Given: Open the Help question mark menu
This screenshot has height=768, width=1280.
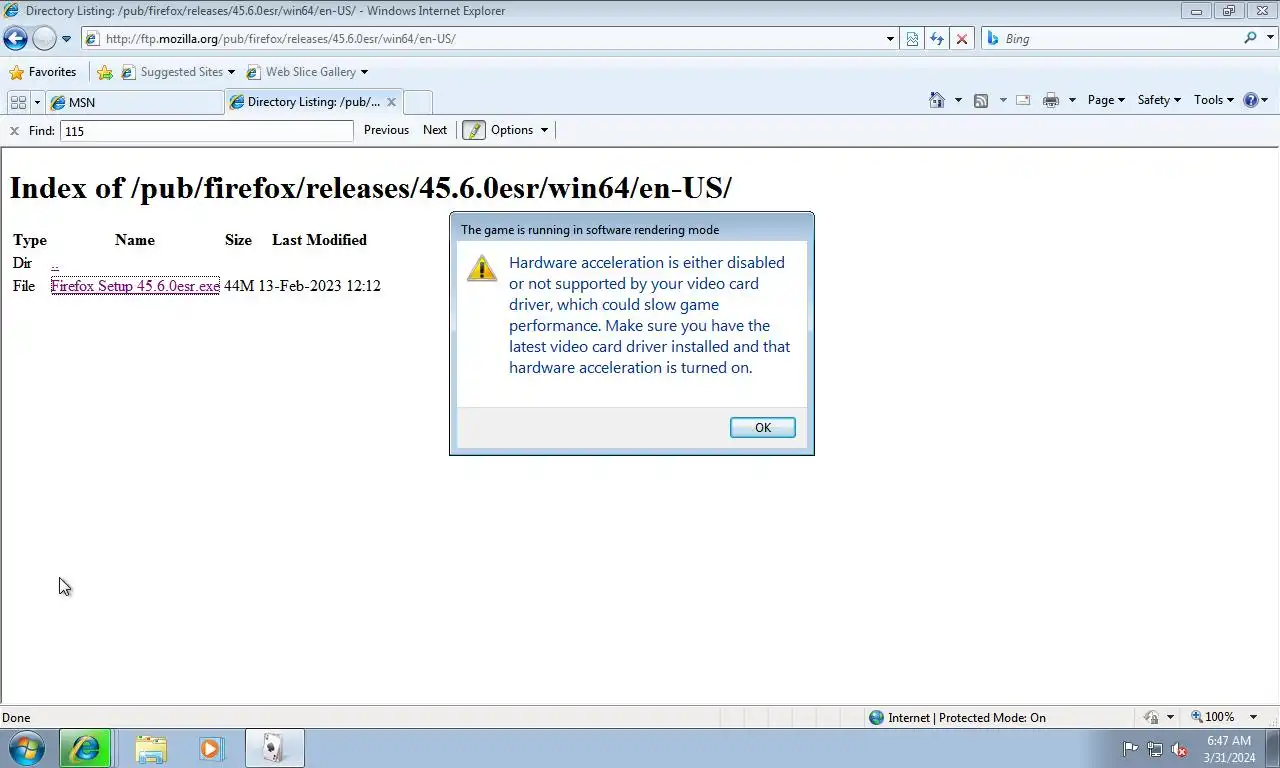Looking at the screenshot, I should click(1255, 100).
